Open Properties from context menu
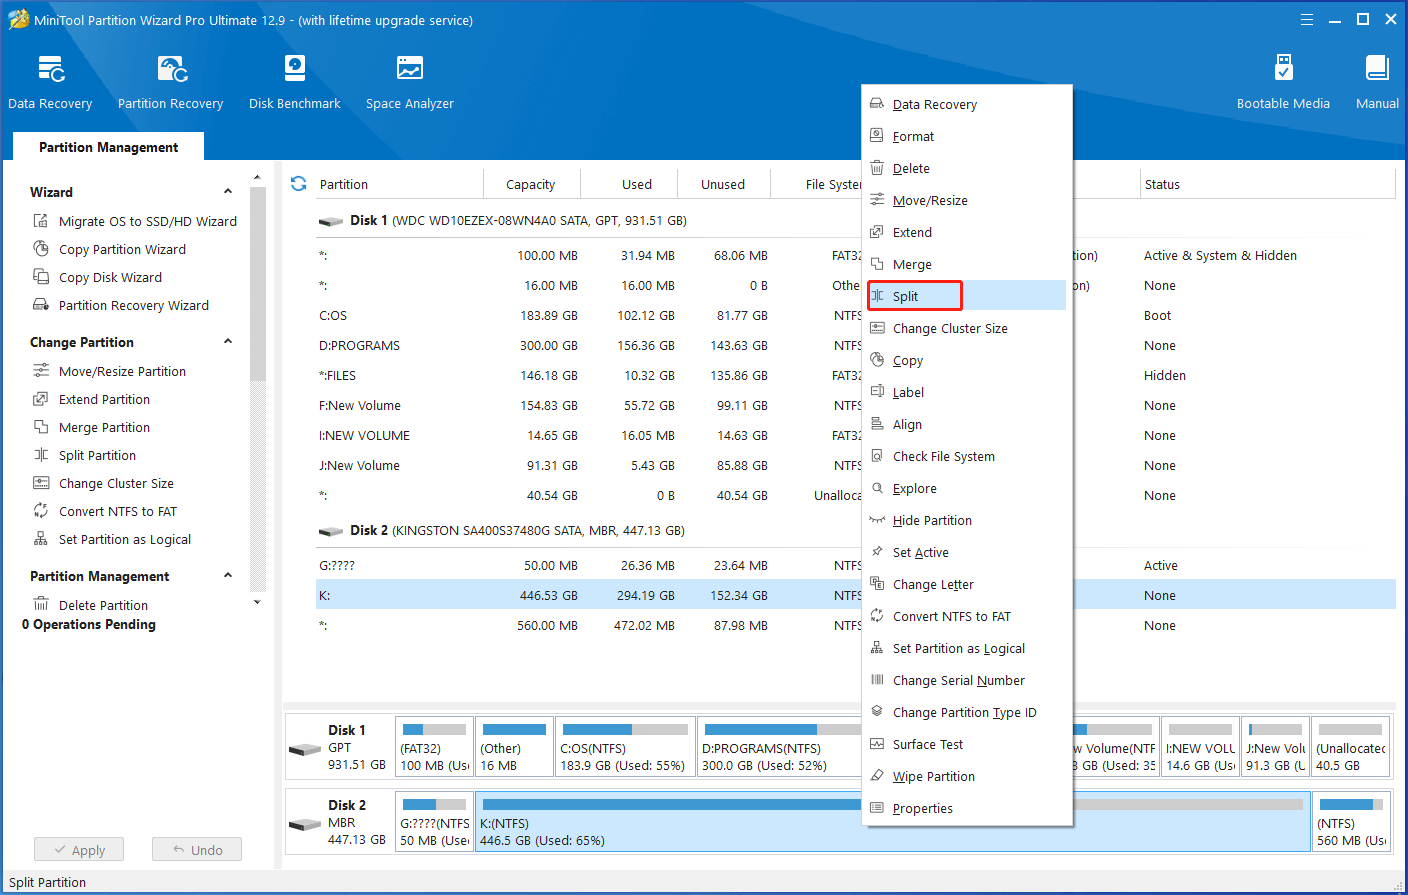Viewport: 1408px width, 895px height. (x=966, y=808)
